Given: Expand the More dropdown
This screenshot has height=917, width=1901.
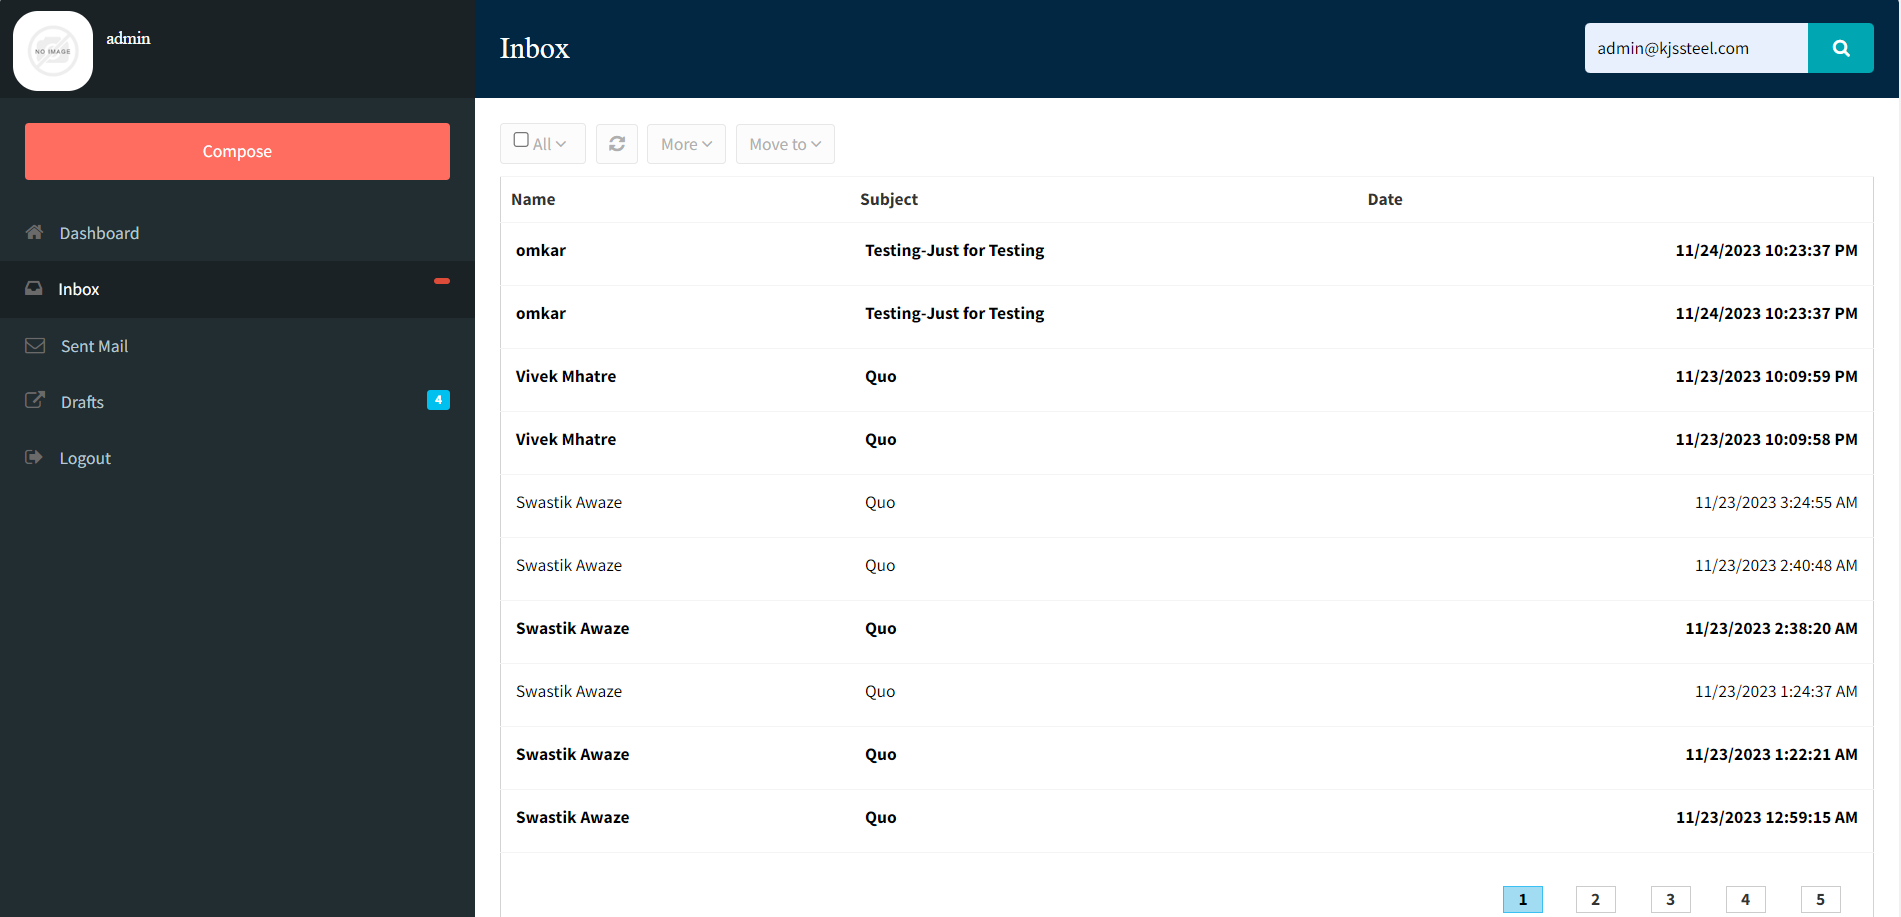Looking at the screenshot, I should pos(686,144).
